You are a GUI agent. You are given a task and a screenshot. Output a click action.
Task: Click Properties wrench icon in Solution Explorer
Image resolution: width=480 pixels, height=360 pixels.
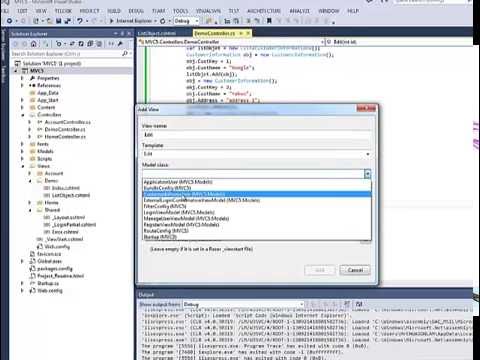120,44
